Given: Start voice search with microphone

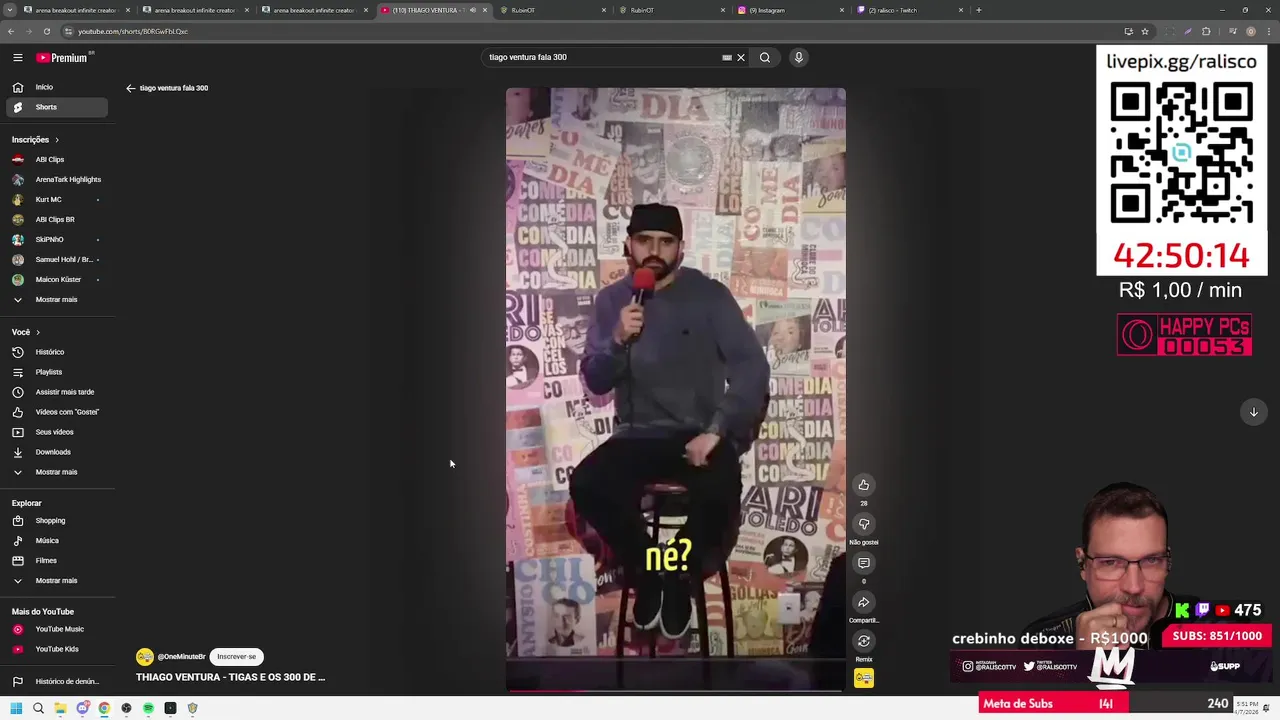Looking at the screenshot, I should [x=798, y=57].
